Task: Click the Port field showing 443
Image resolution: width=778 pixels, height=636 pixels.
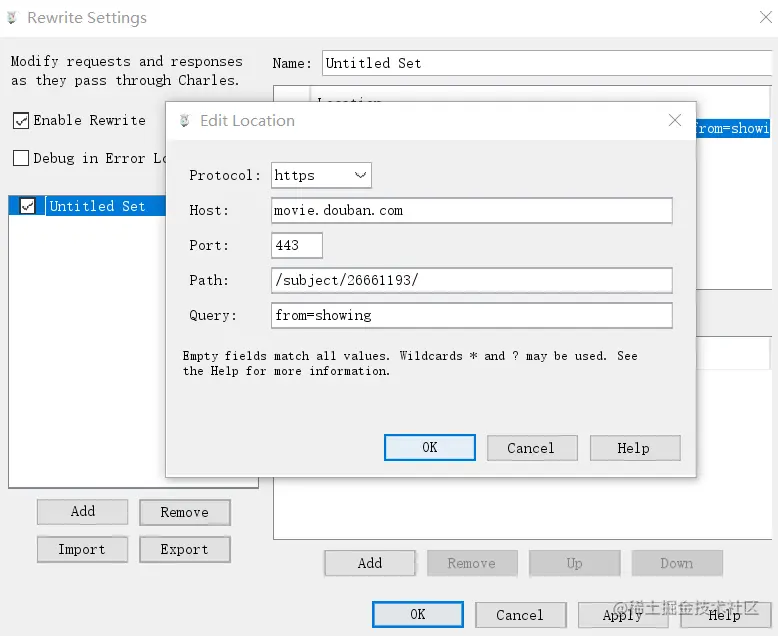Action: coord(297,245)
